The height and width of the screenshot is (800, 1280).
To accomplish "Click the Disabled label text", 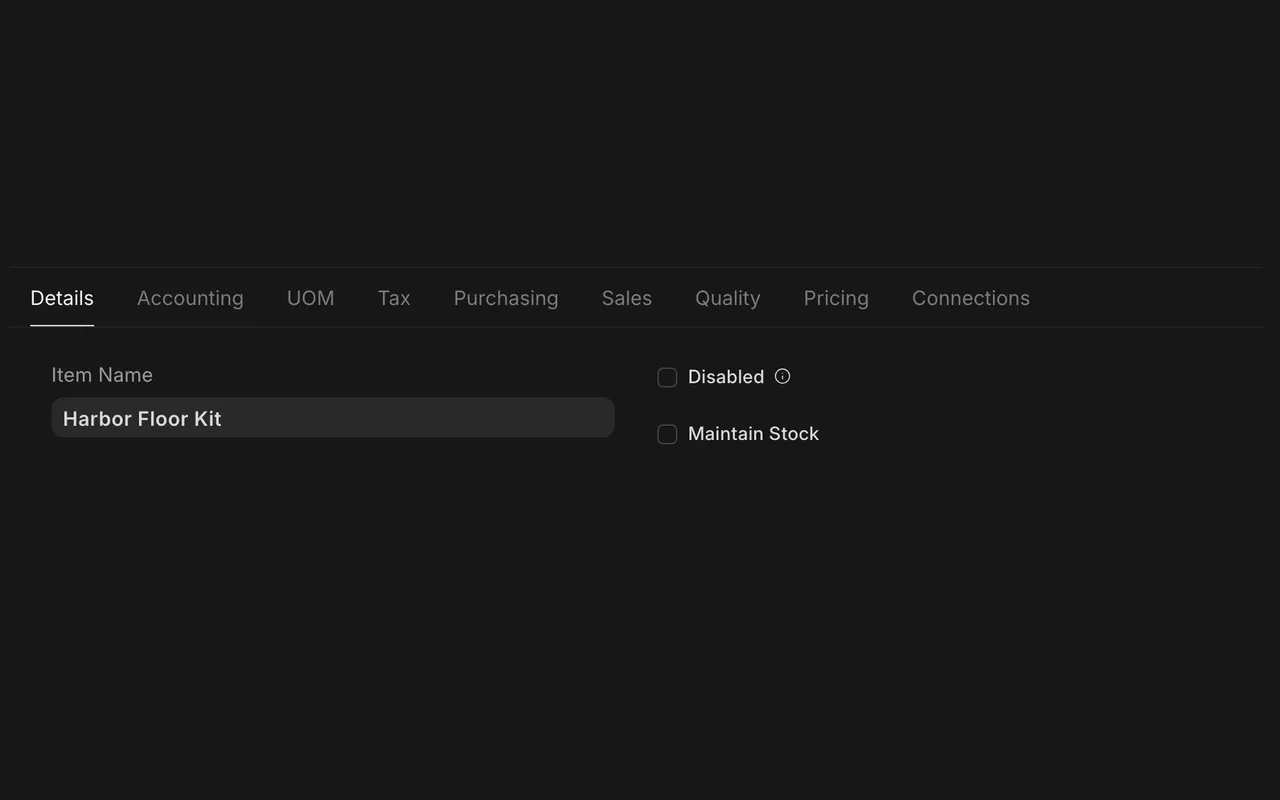I will pyautogui.click(x=726, y=377).
